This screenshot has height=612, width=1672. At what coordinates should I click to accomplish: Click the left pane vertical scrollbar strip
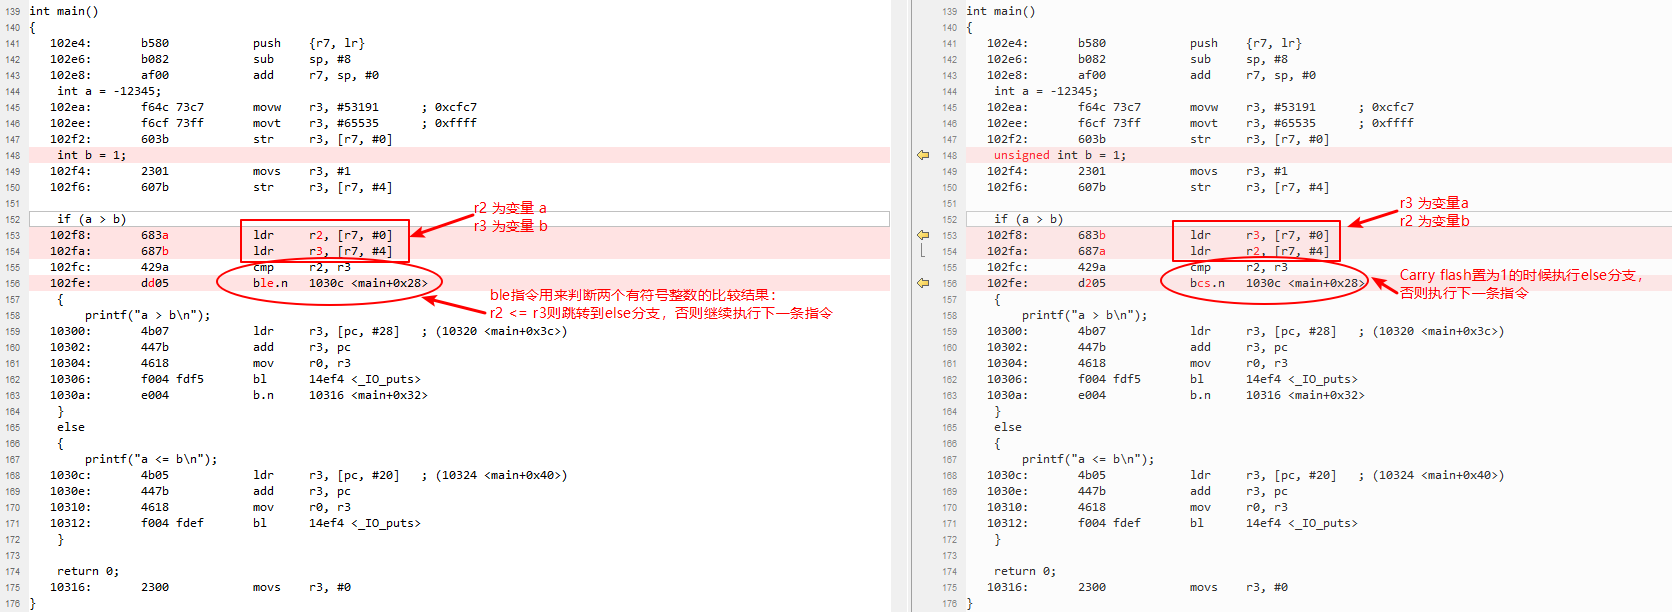899,300
